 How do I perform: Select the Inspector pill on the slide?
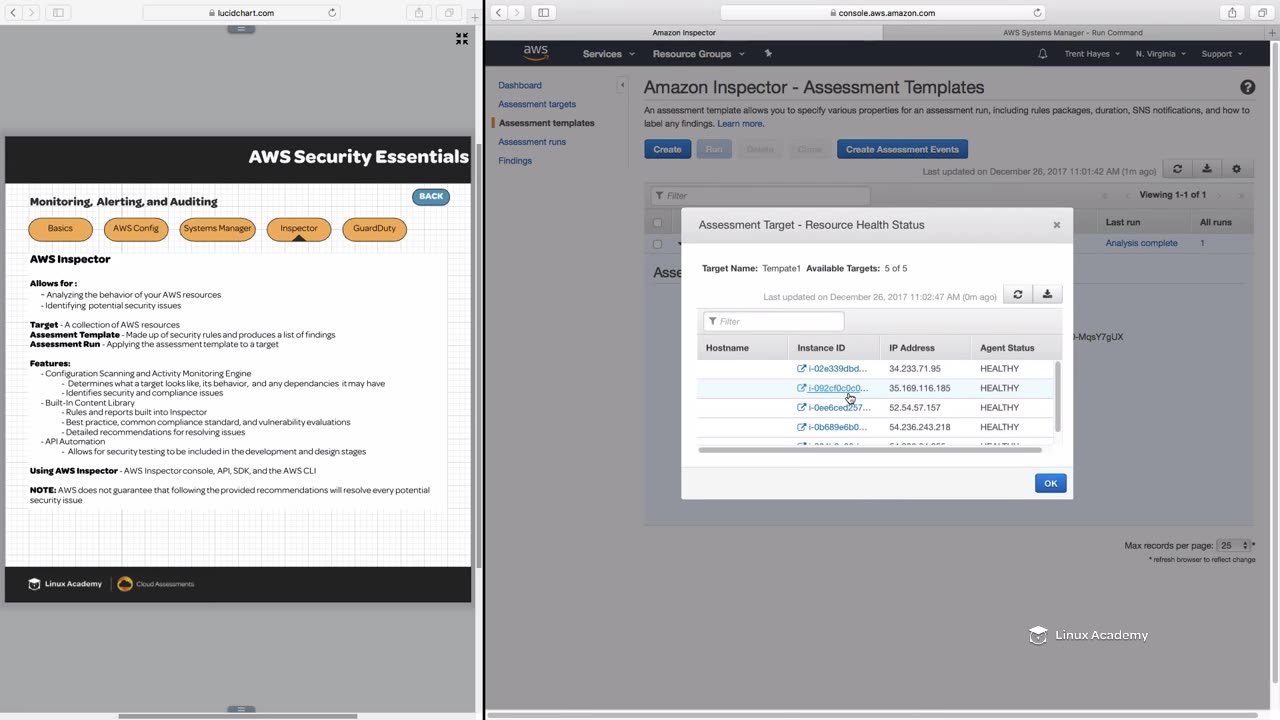point(299,229)
